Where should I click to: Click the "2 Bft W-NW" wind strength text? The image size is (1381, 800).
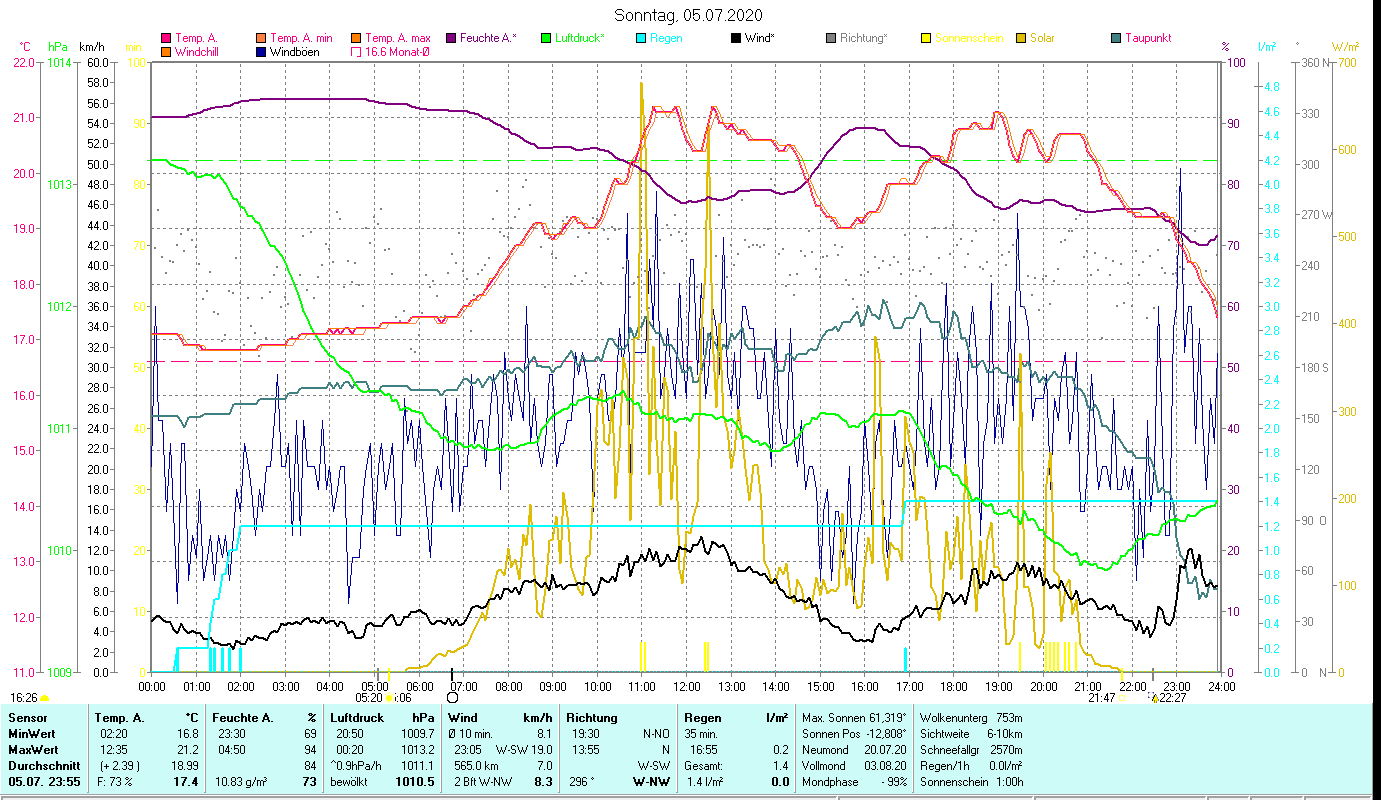485,782
